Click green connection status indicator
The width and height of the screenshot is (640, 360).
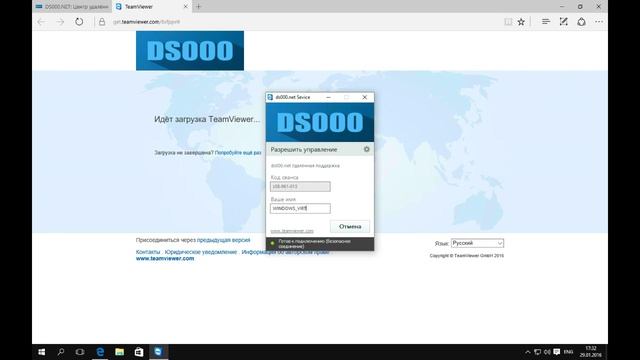(273, 243)
